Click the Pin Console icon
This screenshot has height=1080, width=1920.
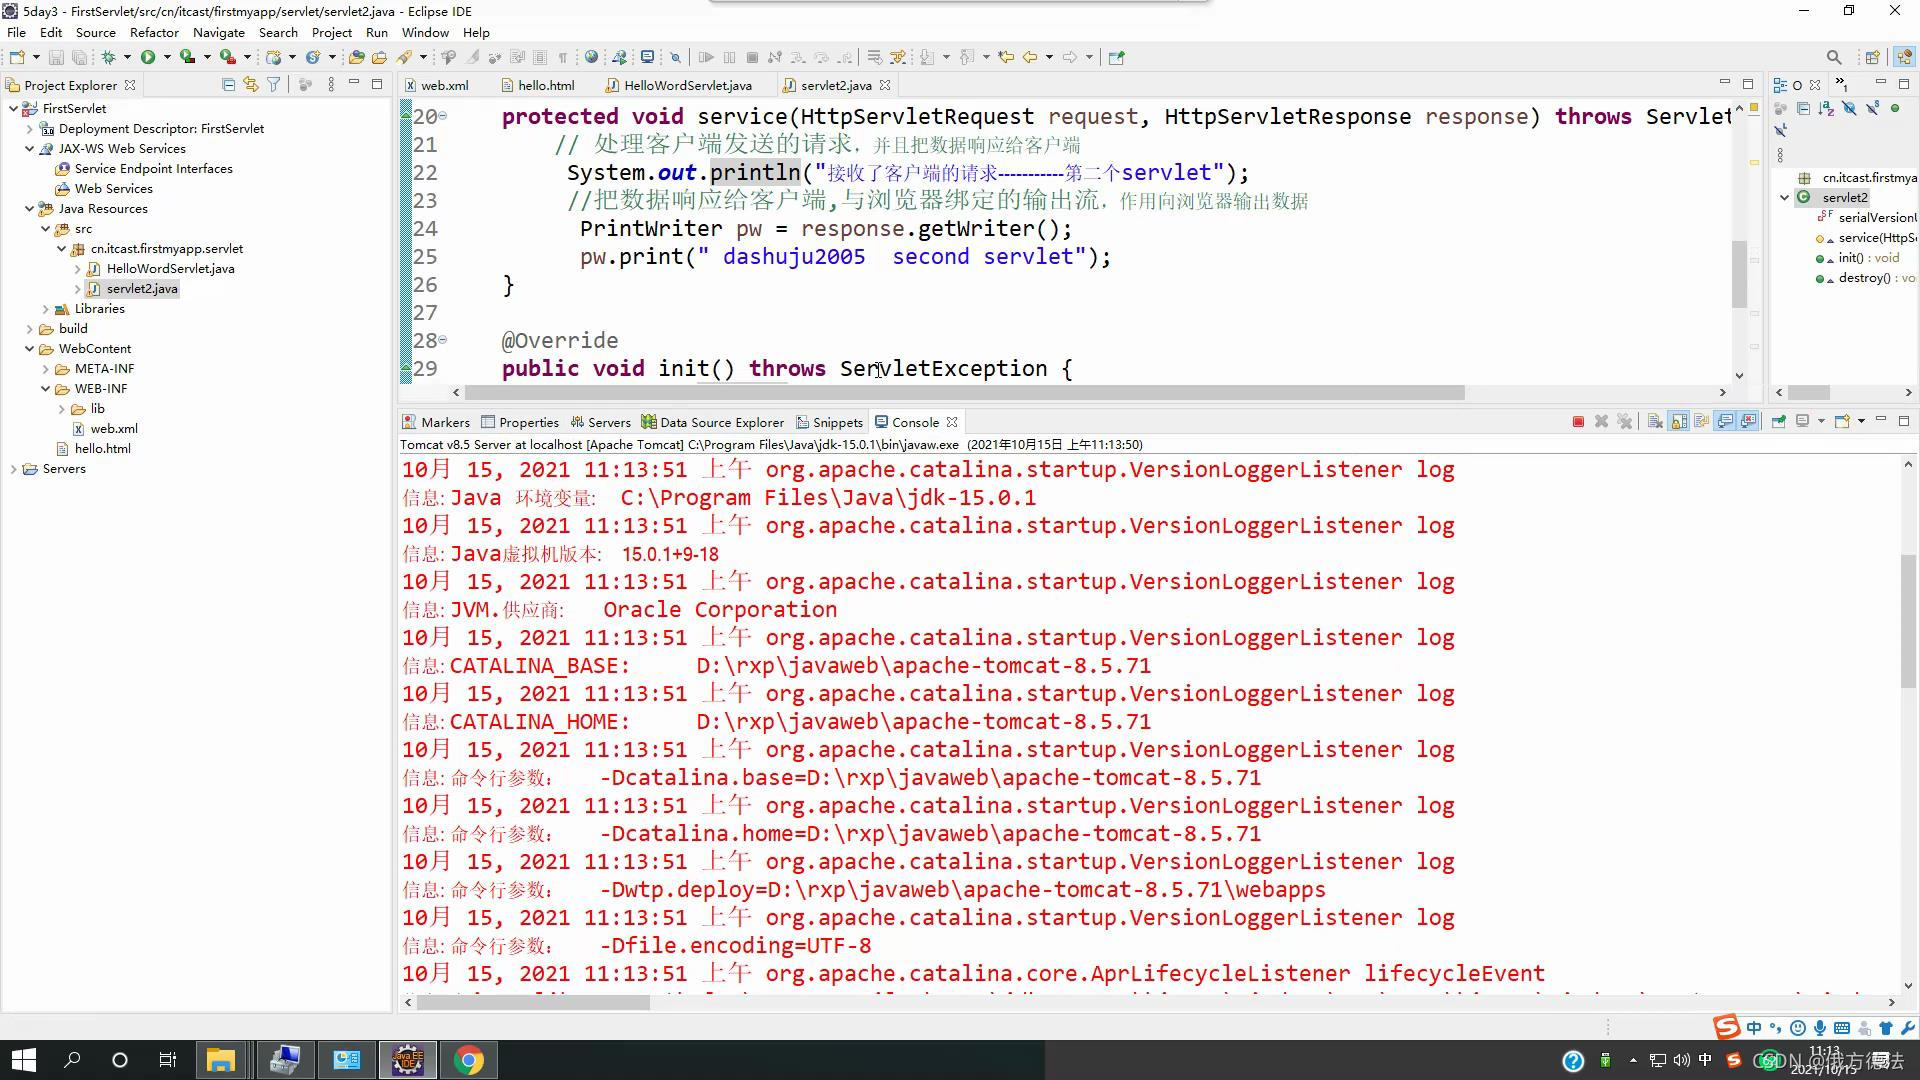(x=1779, y=422)
